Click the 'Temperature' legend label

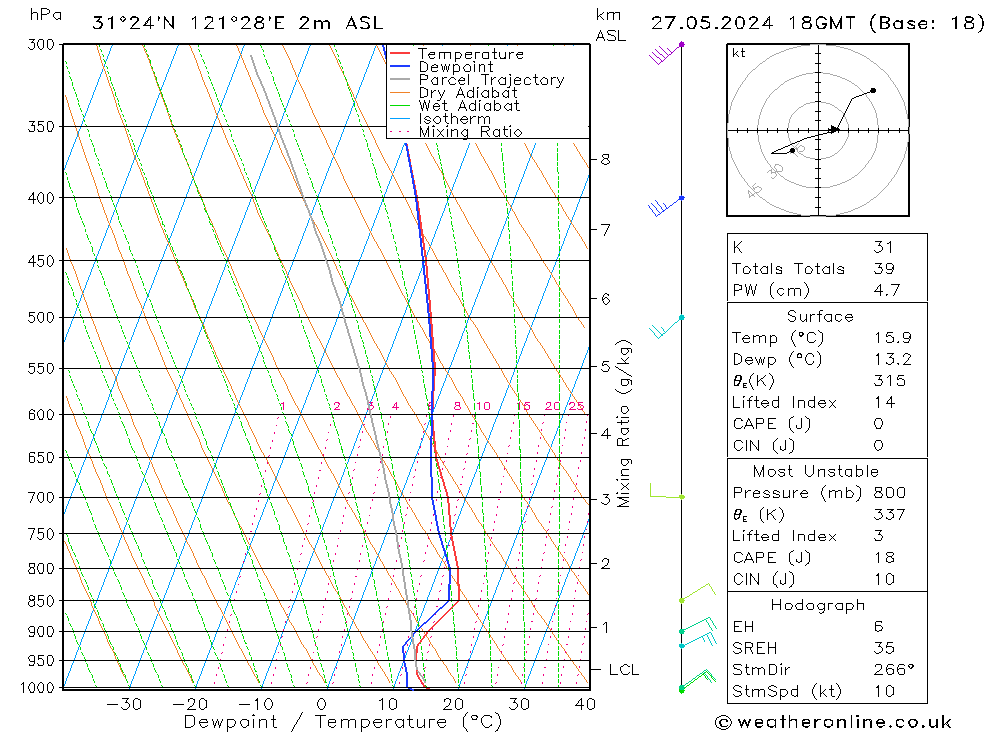coord(471,54)
